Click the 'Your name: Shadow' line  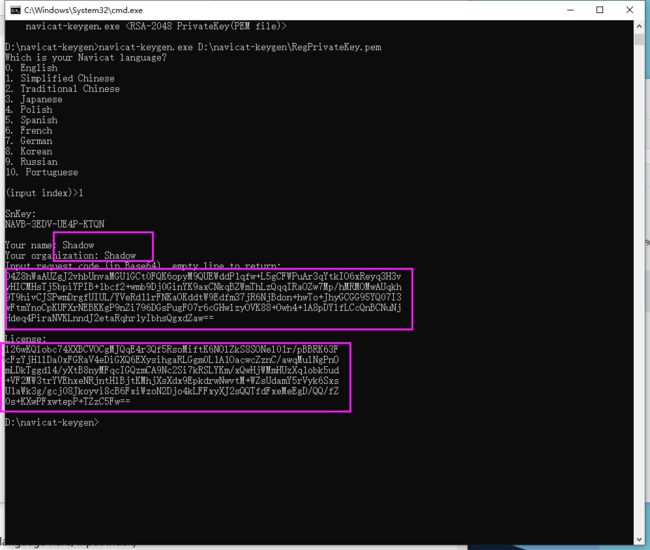pyautogui.click(x=50, y=245)
